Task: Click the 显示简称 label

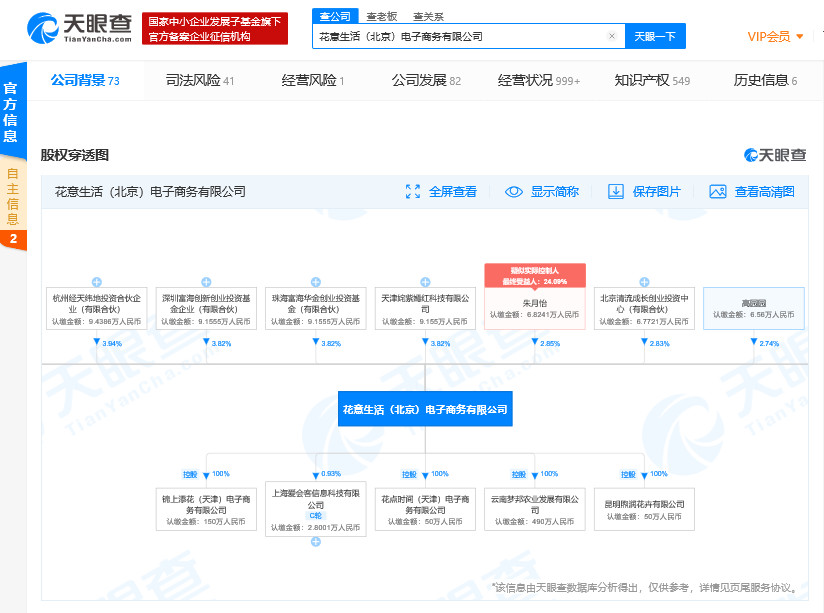Action: pos(554,191)
